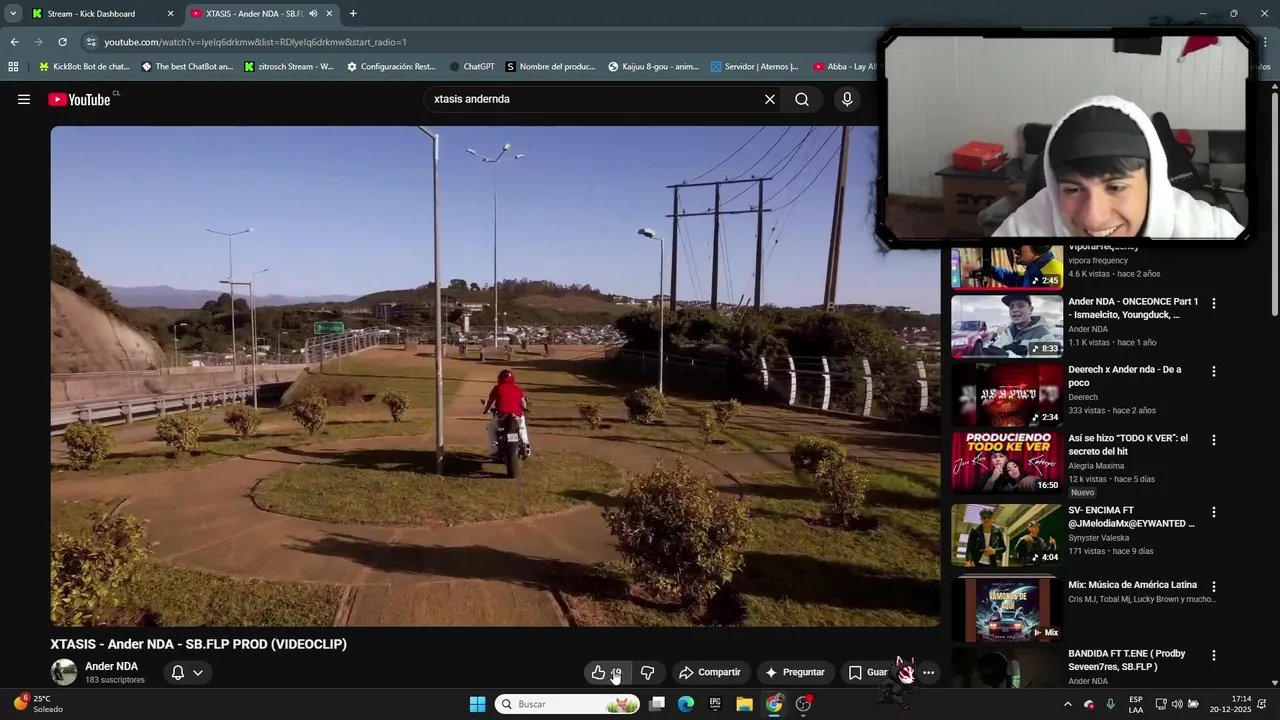
Task: Click the XTASIS video player
Action: pyautogui.click(x=495, y=376)
